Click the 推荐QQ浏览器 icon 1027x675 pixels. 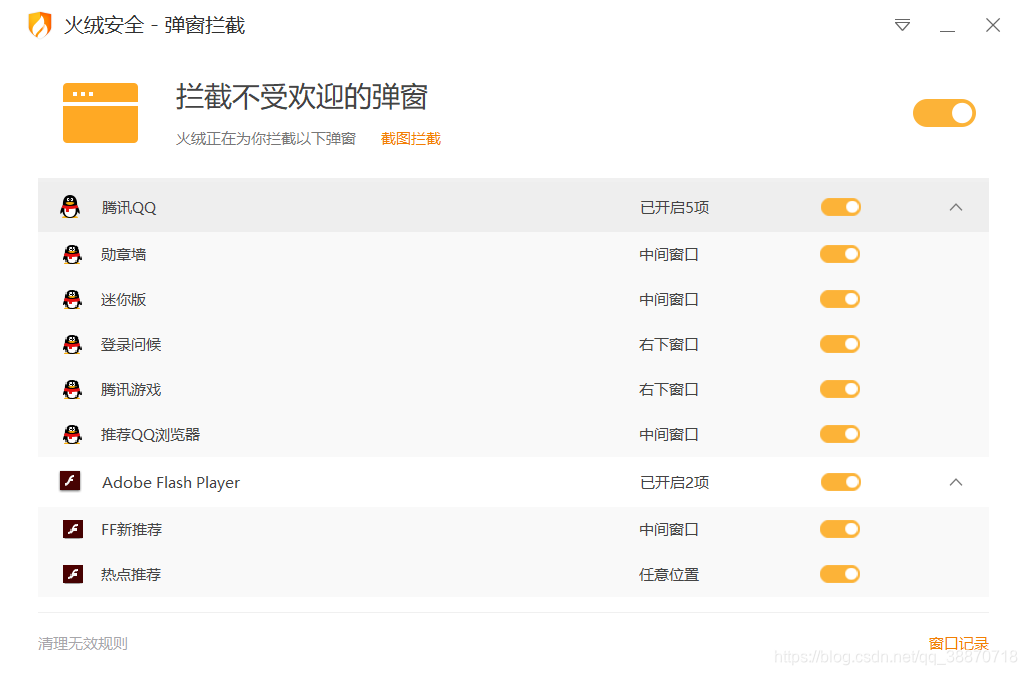tap(71, 434)
